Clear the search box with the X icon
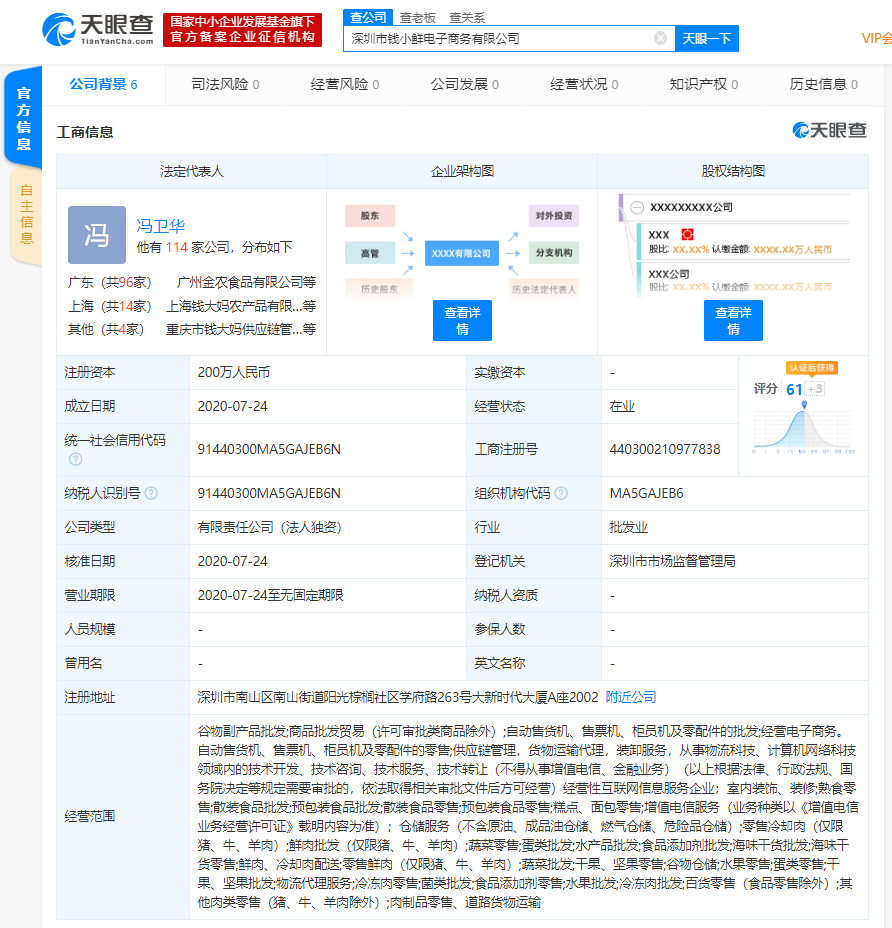 pos(660,38)
